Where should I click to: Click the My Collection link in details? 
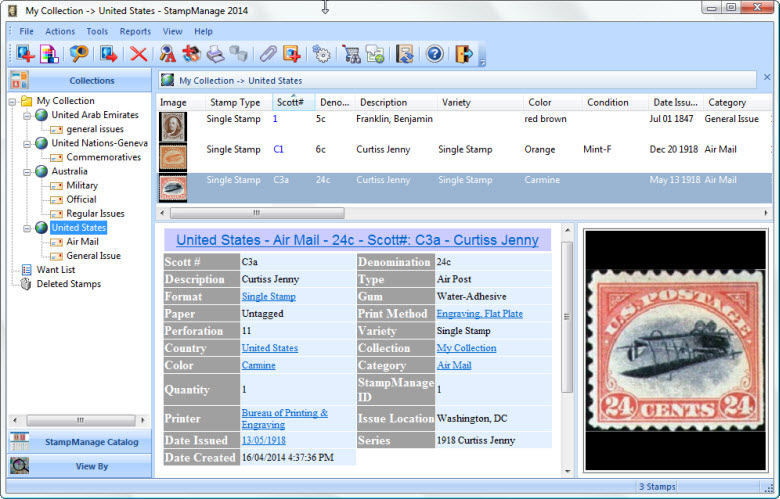tap(466, 348)
